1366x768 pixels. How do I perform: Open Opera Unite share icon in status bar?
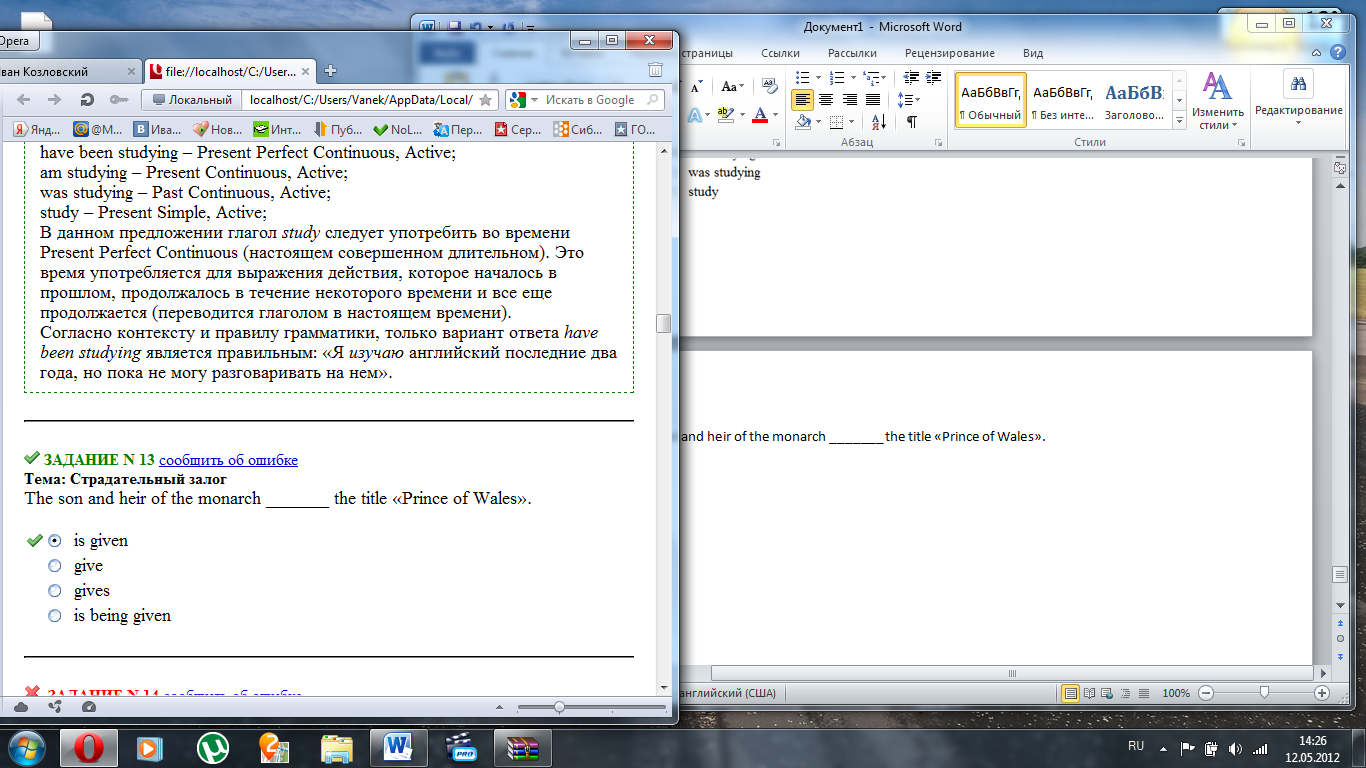click(55, 707)
